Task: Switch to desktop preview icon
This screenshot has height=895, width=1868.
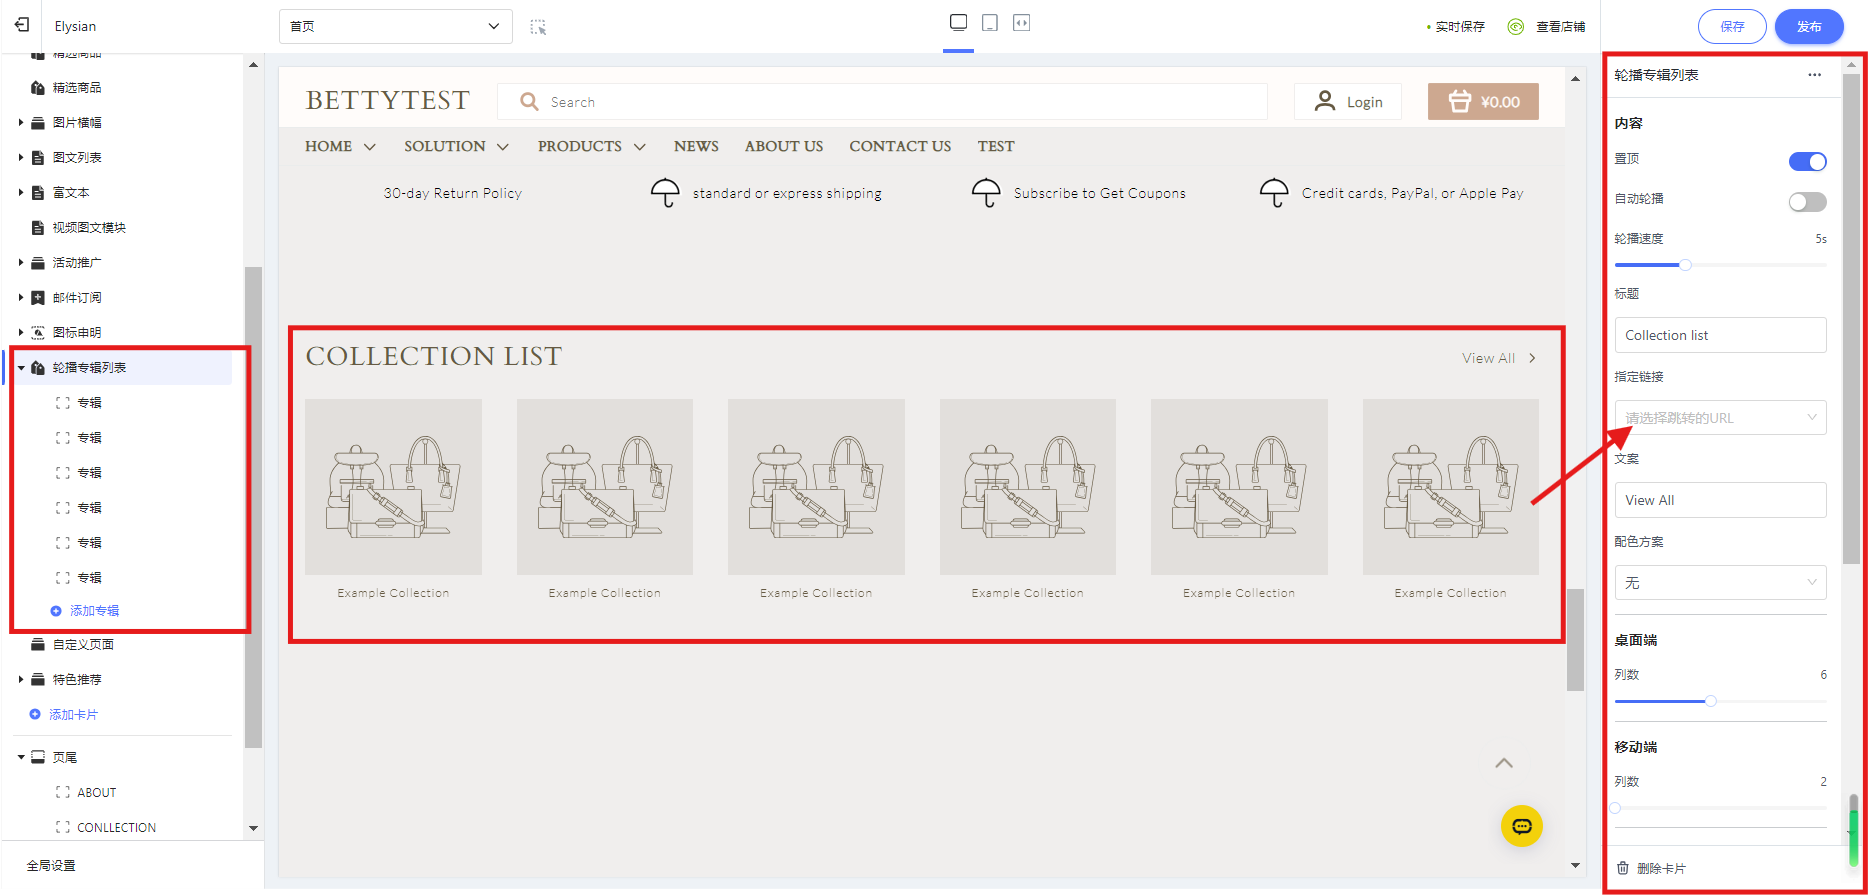Action: 958,23
